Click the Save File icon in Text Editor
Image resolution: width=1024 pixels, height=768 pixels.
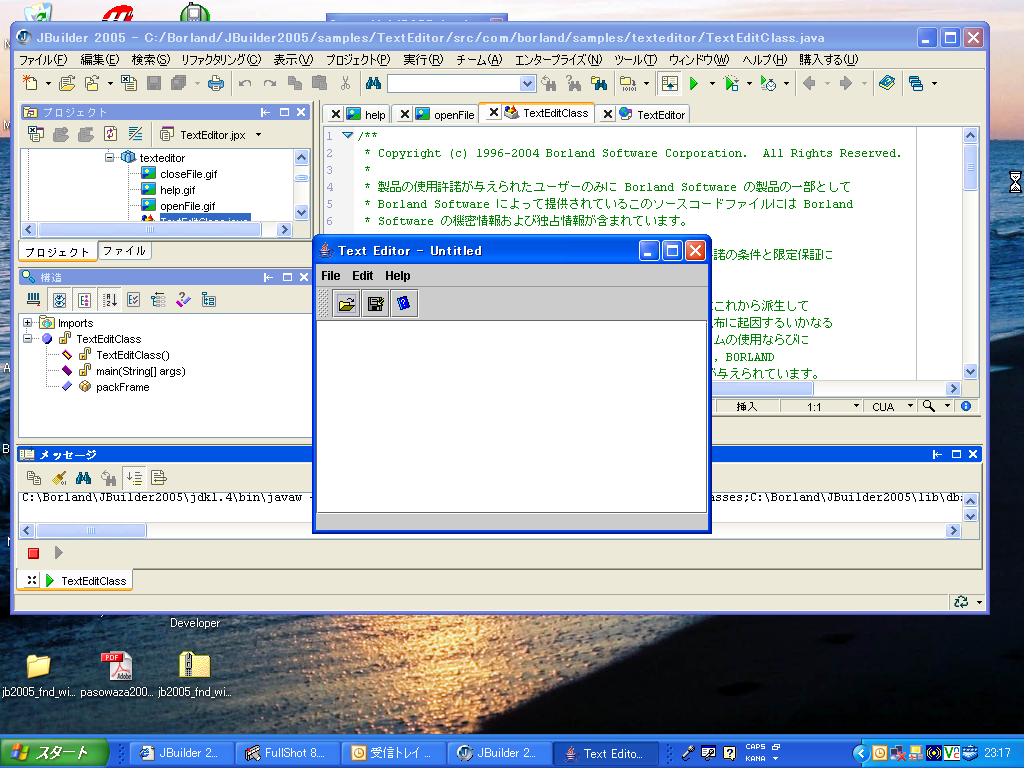pyautogui.click(x=375, y=304)
